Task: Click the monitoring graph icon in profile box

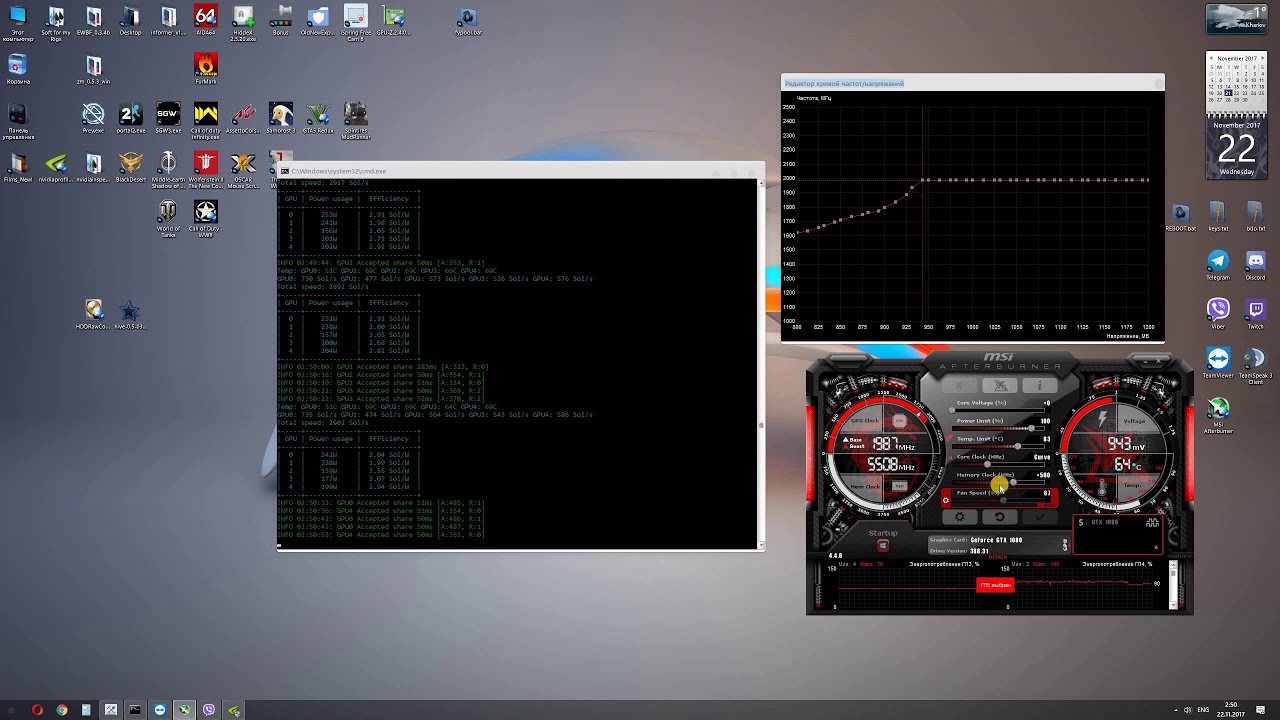Action: click(1153, 523)
